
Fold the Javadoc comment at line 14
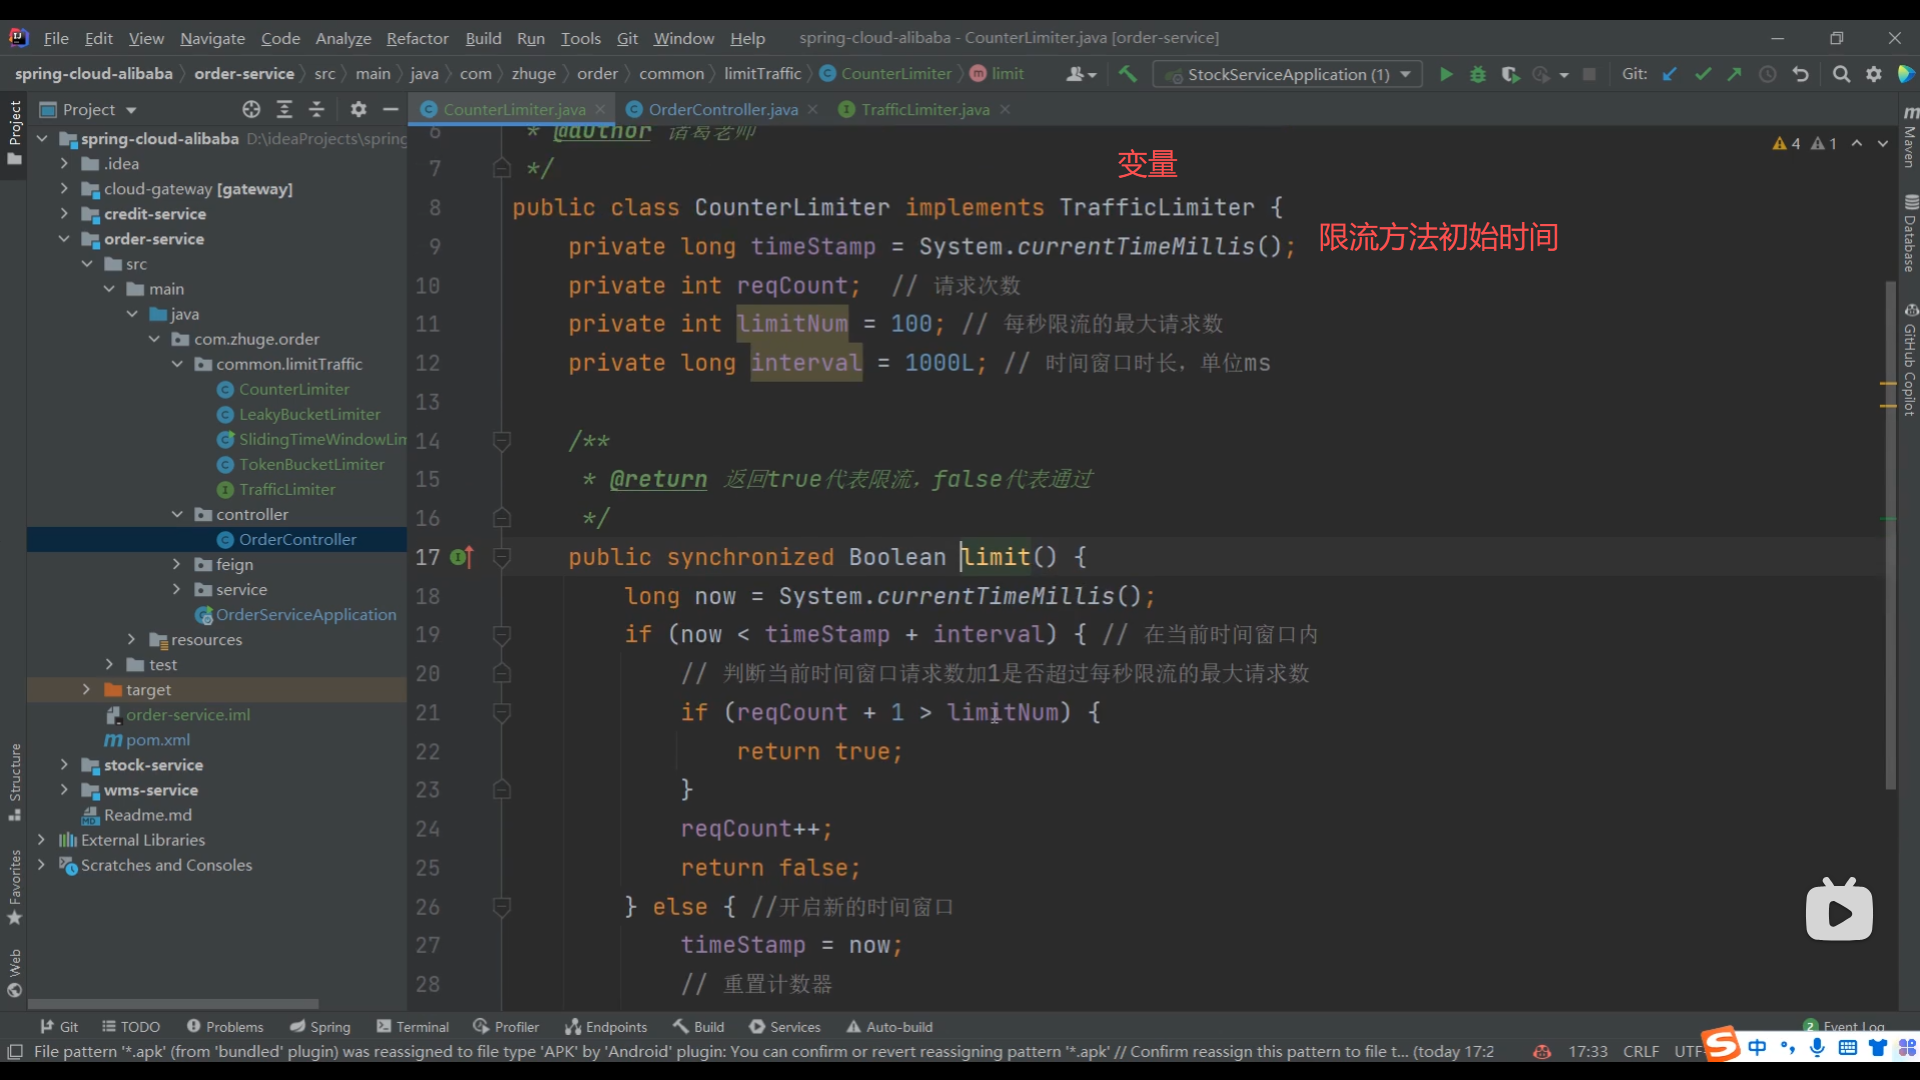502,441
